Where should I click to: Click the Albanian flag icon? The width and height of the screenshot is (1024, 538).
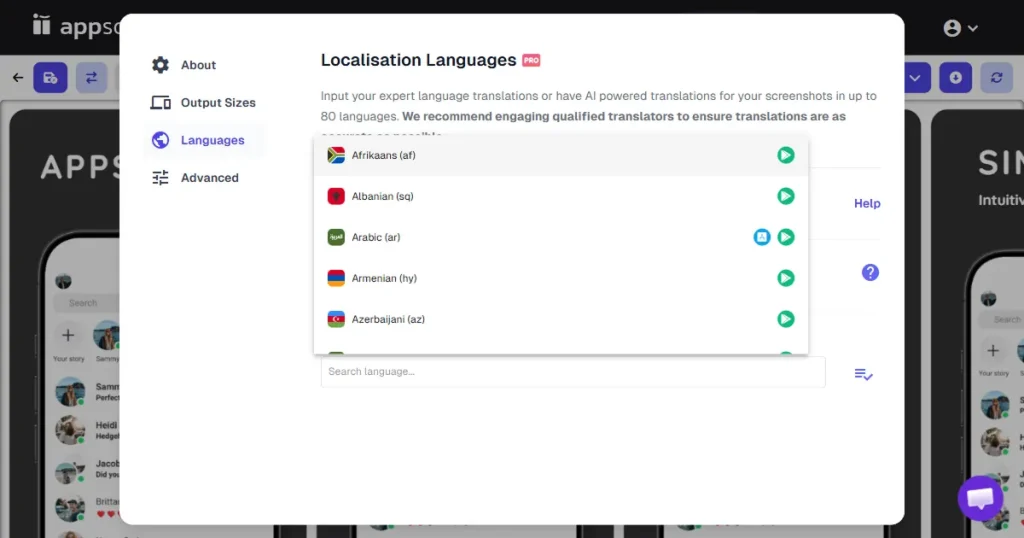click(336, 196)
